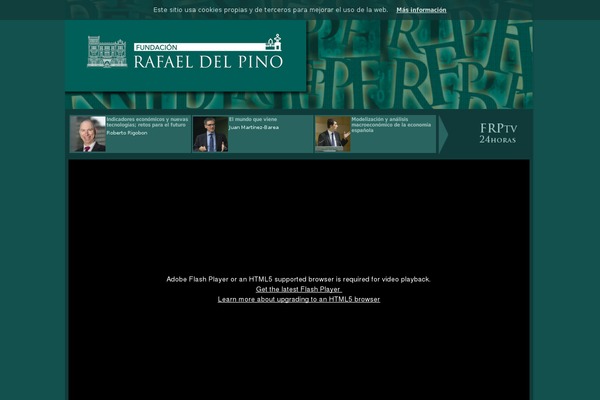
Task: Open the 'Más información' cookies link
Action: (x=421, y=10)
